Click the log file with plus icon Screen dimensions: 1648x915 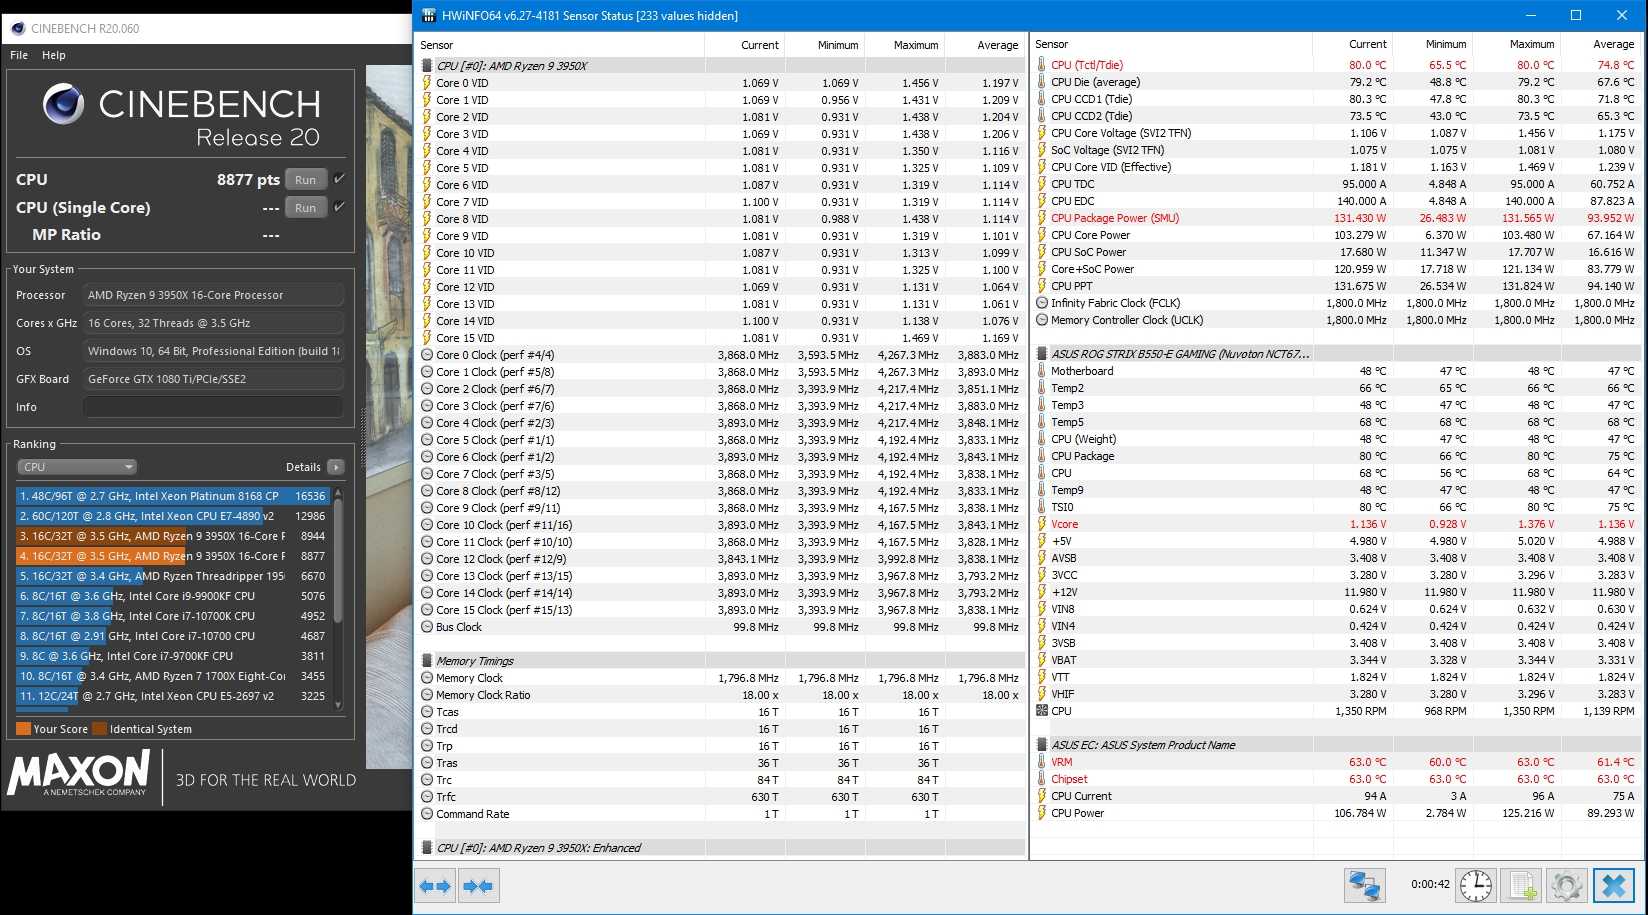point(1522,886)
